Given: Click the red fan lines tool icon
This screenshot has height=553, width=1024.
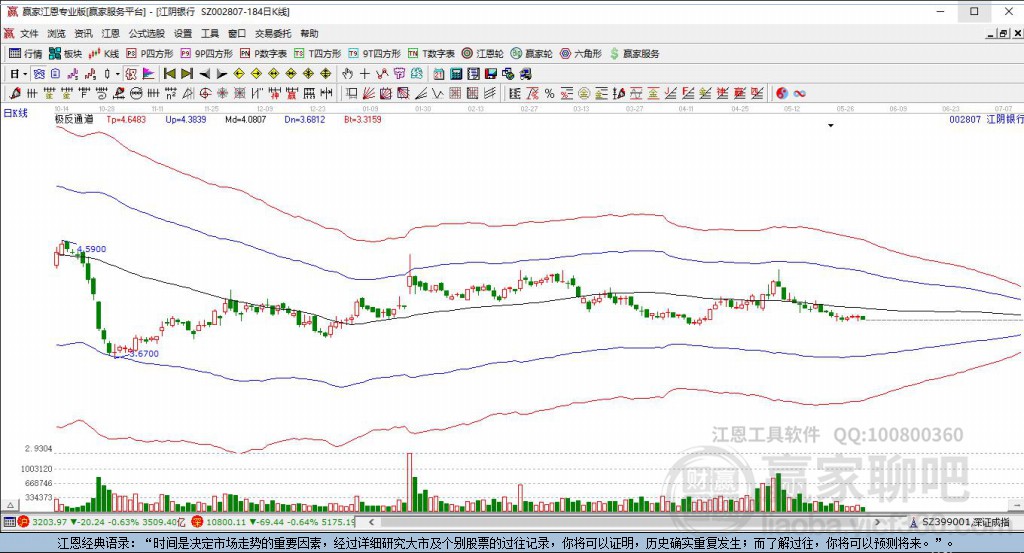Looking at the screenshot, I should [368, 93].
